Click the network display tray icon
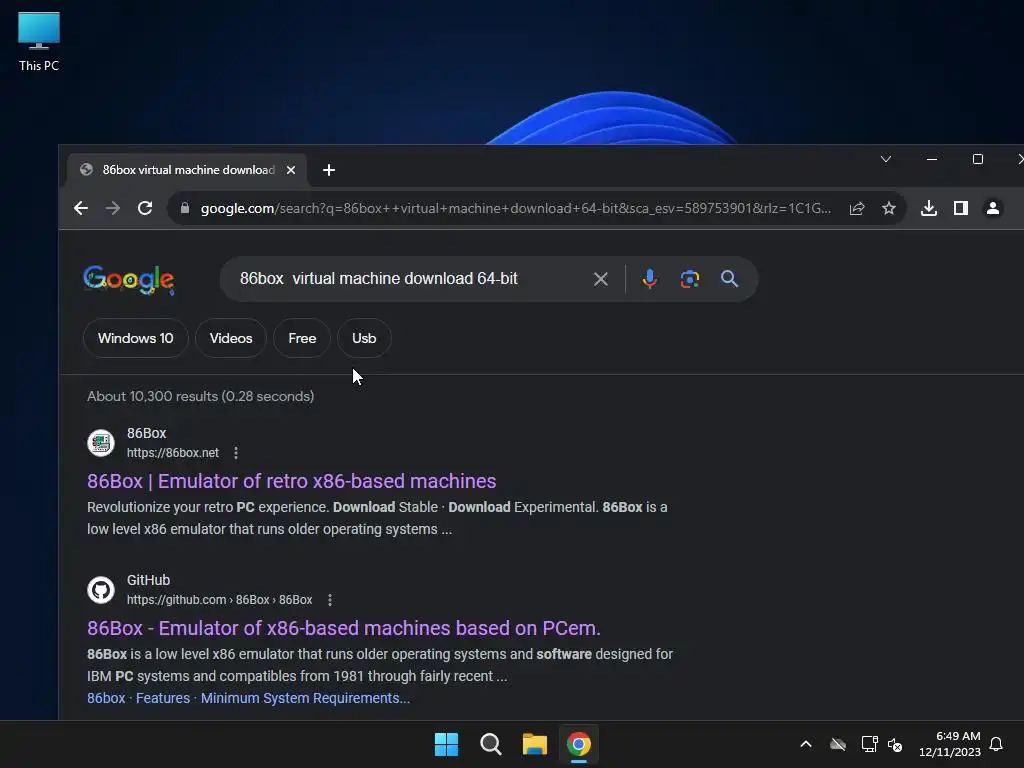Viewport: 1024px width, 768px height. coord(869,744)
